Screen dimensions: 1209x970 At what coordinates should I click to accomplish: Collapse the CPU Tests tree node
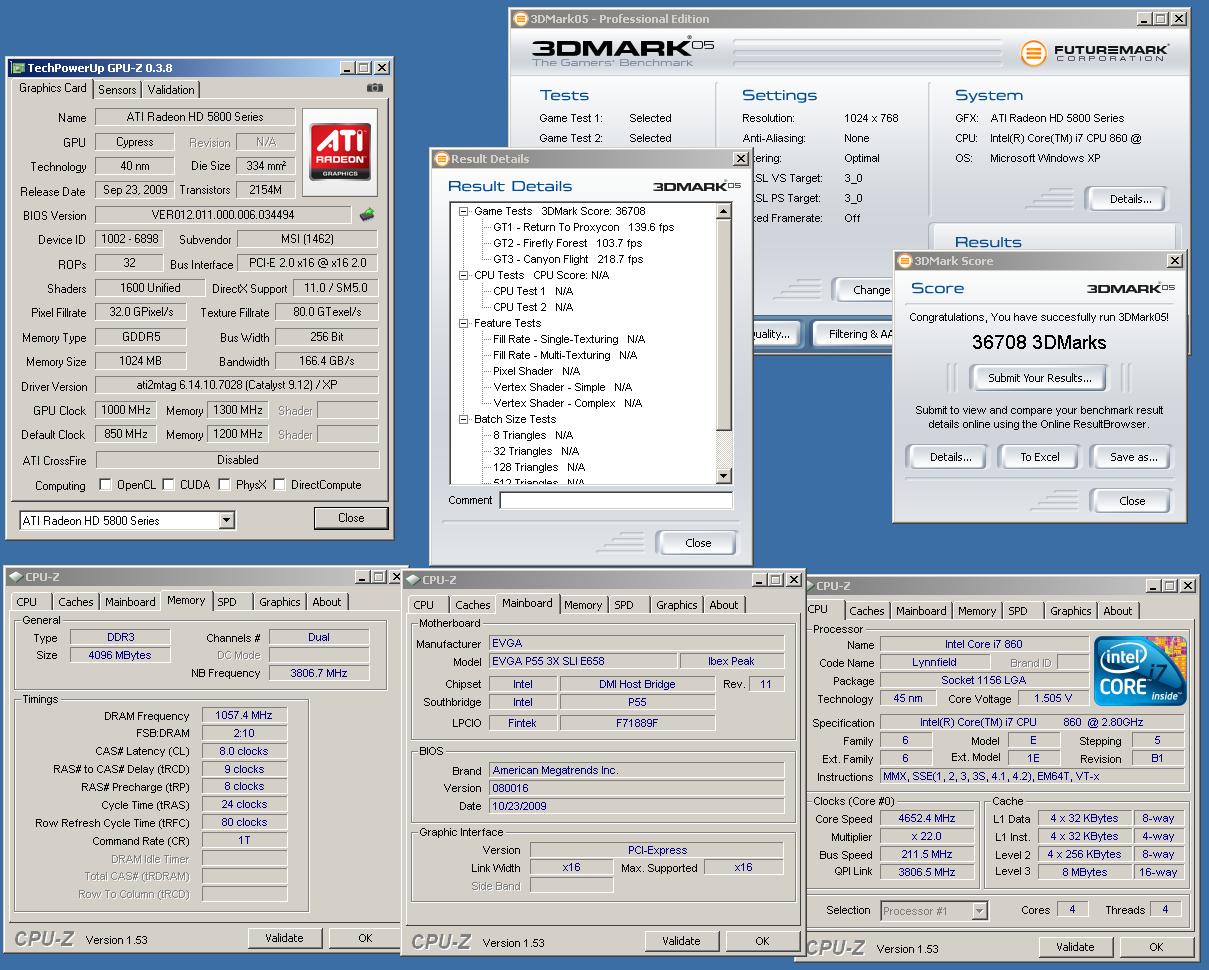pyautogui.click(x=464, y=275)
